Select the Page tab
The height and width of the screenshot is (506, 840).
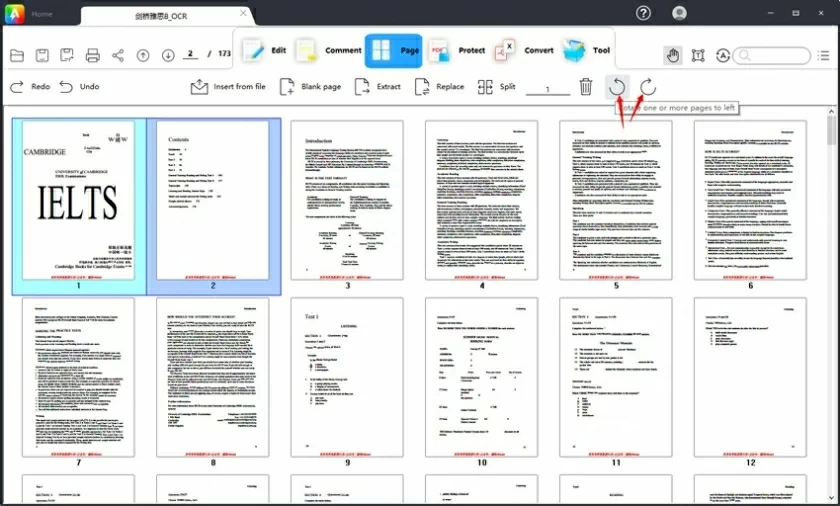tap(394, 51)
